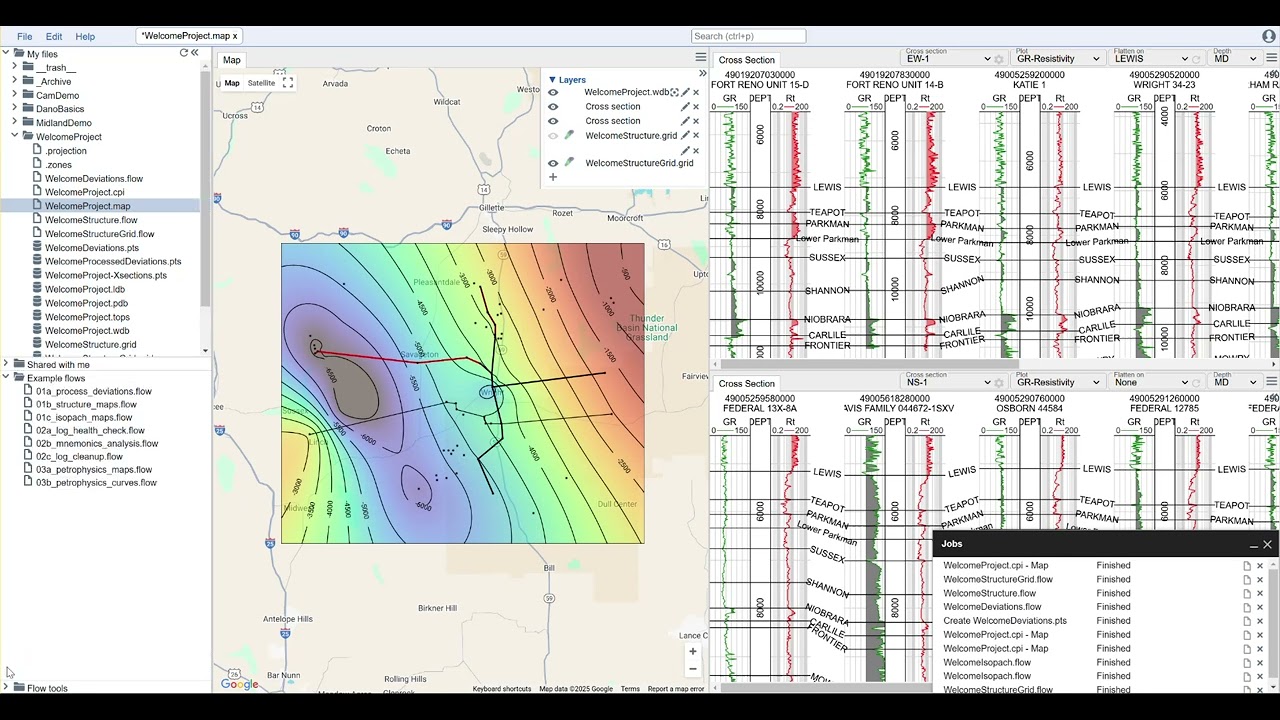Select the Map panel tab
The height and width of the screenshot is (720, 1280).
[232, 60]
